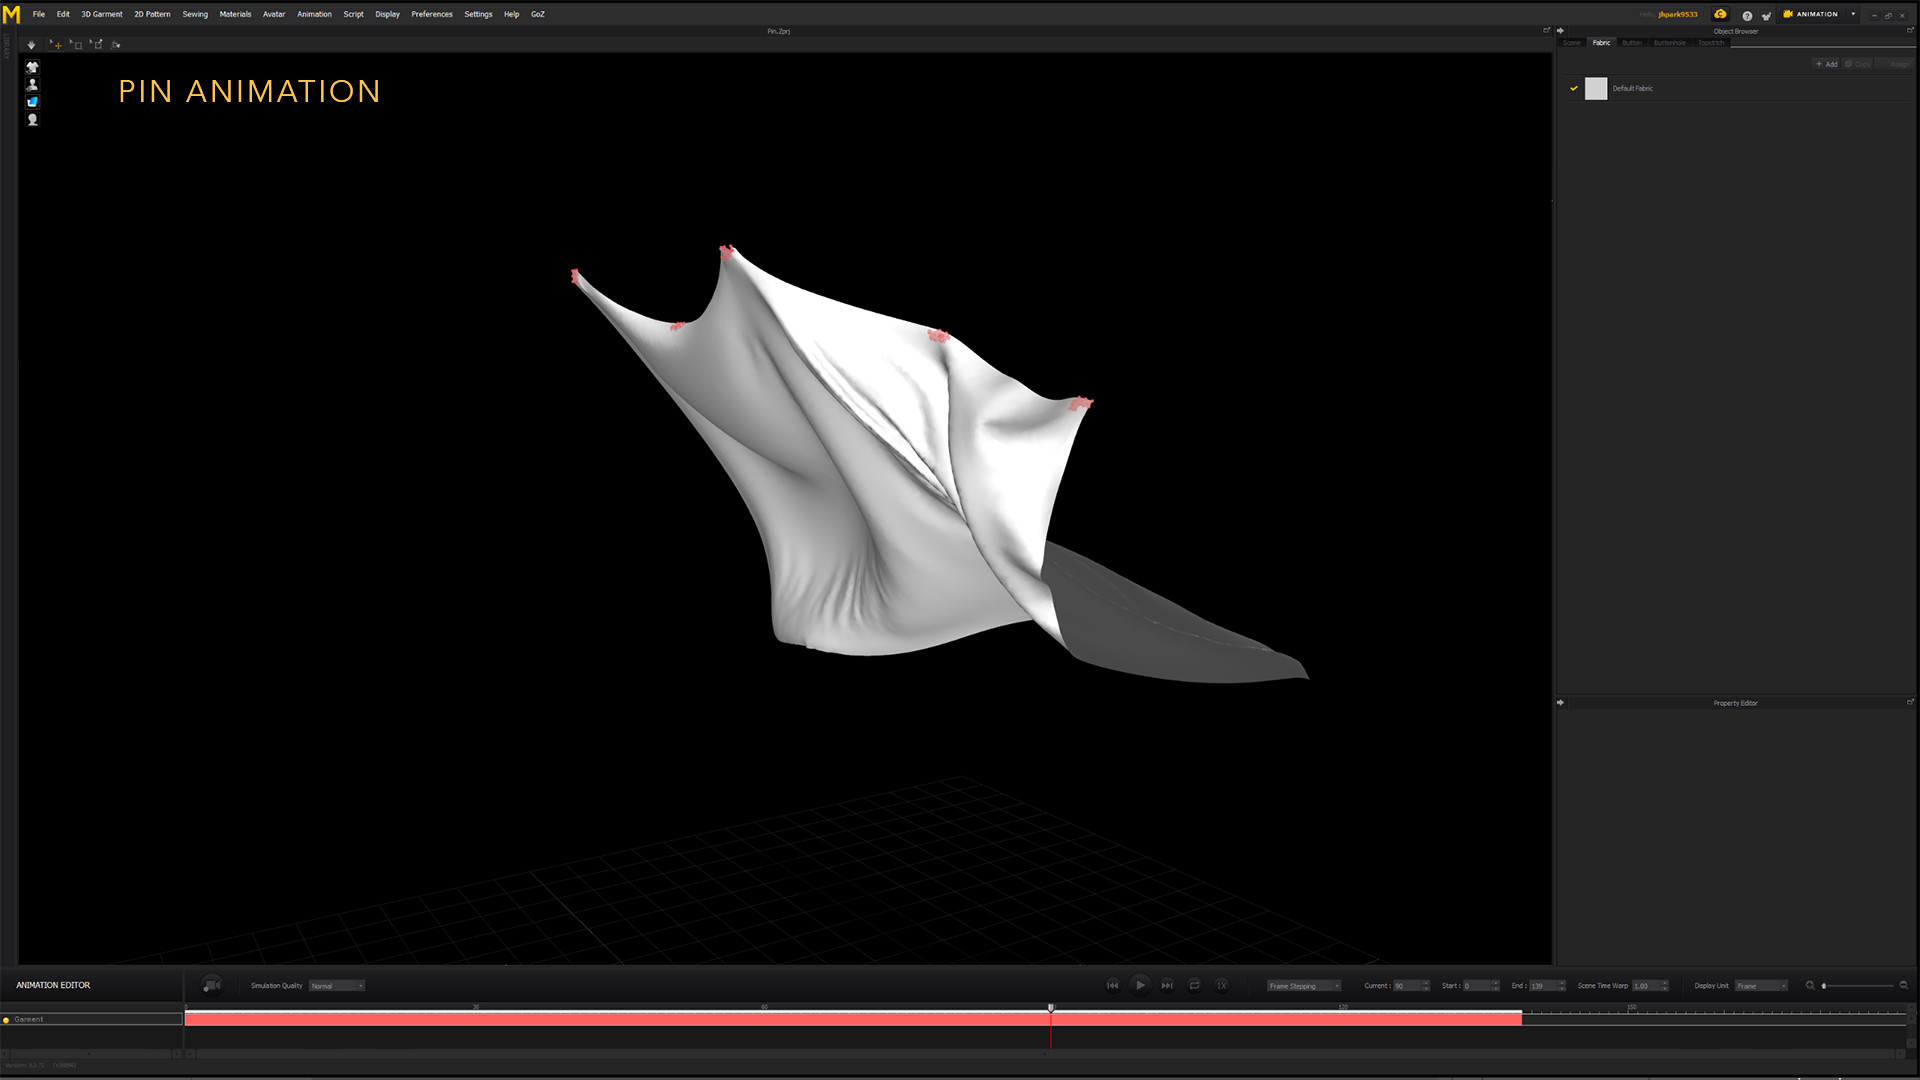Click the timeline zoom slider
Image resolution: width=1920 pixels, height=1080 pixels.
click(1856, 986)
